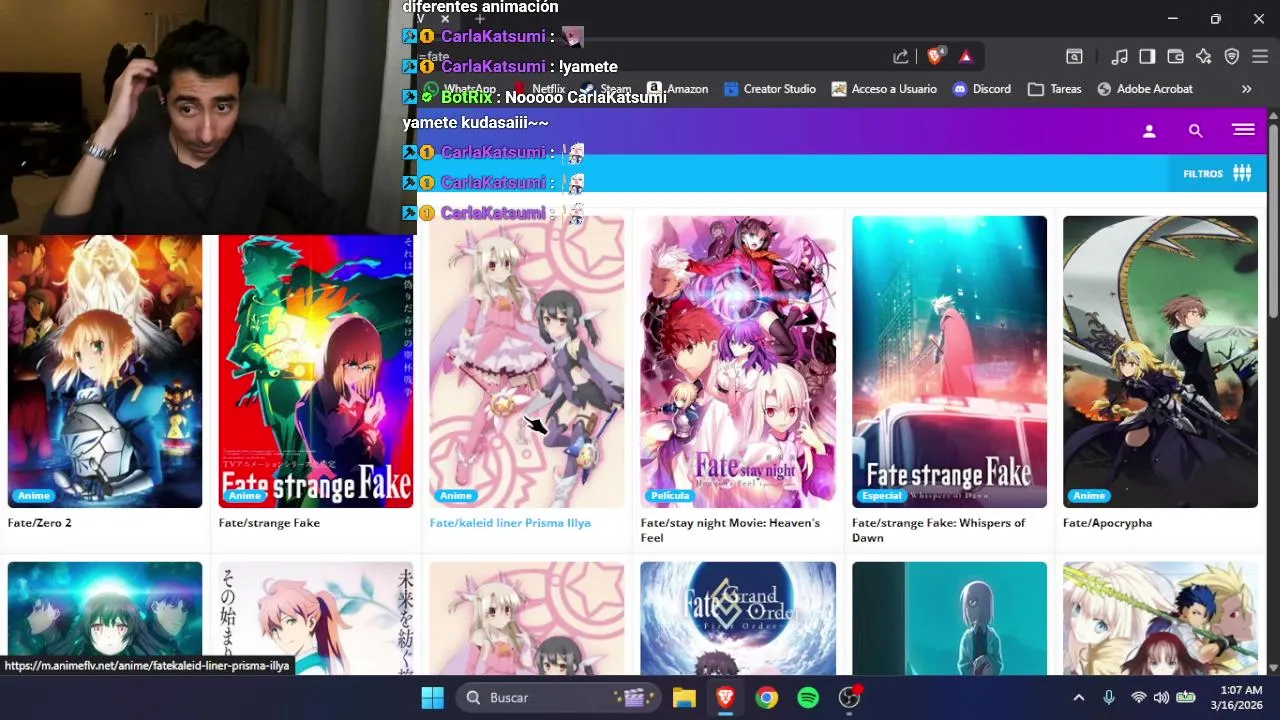The height and width of the screenshot is (720, 1280).
Task: Open the Wi-Fi network tray icon
Action: [x=1138, y=697]
